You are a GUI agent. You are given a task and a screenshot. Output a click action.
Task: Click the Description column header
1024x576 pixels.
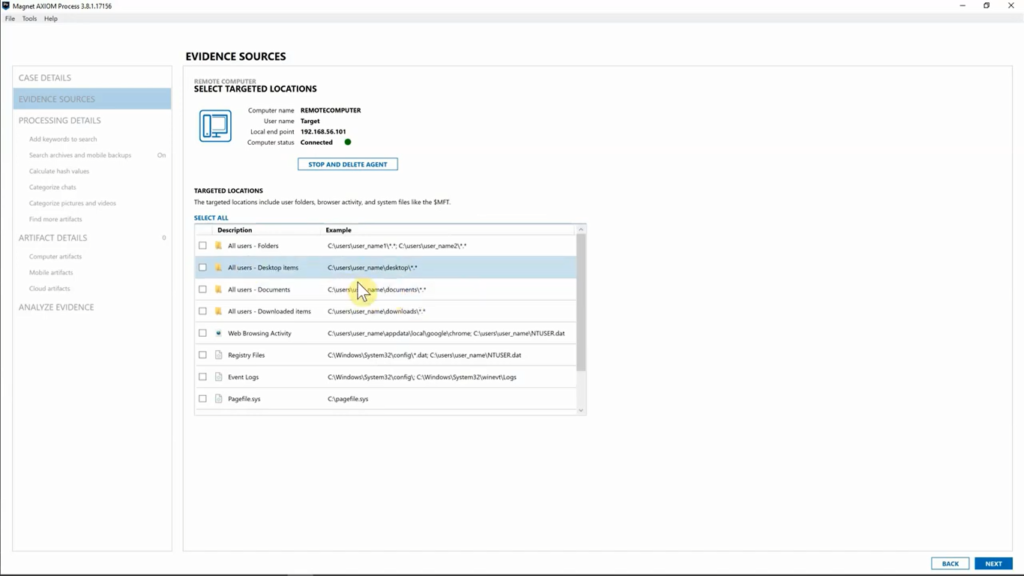(234, 230)
